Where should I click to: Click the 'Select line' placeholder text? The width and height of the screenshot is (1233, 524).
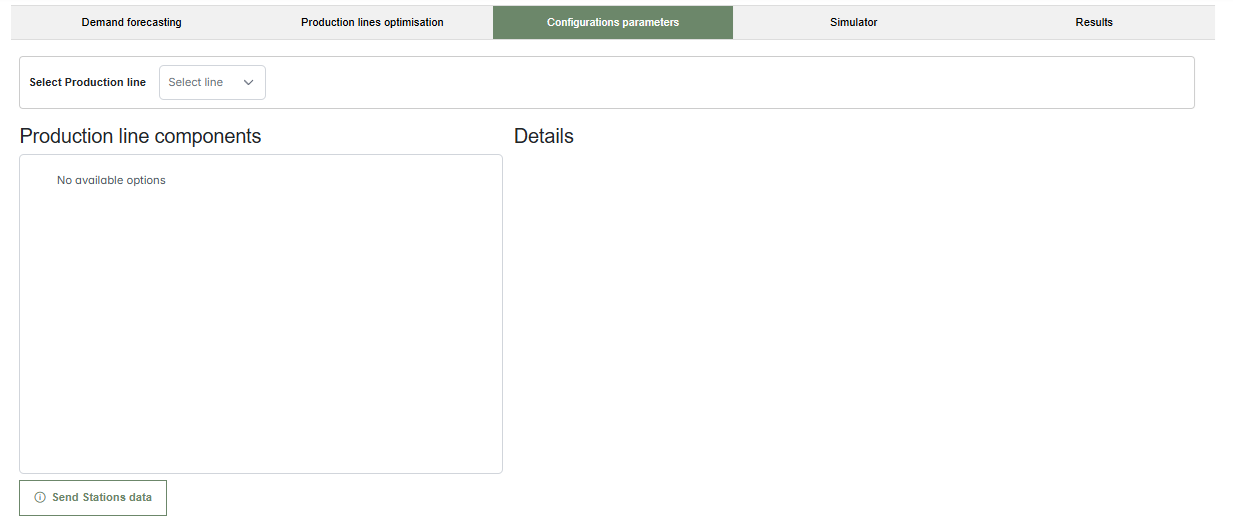point(196,83)
